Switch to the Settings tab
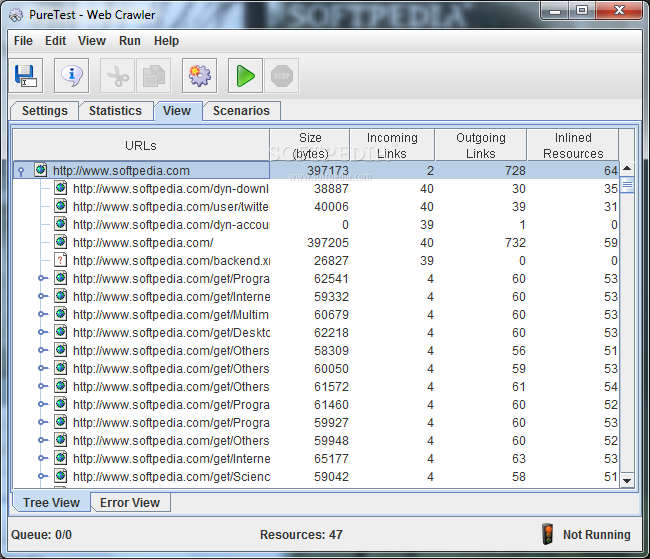The image size is (650, 559). pos(45,111)
